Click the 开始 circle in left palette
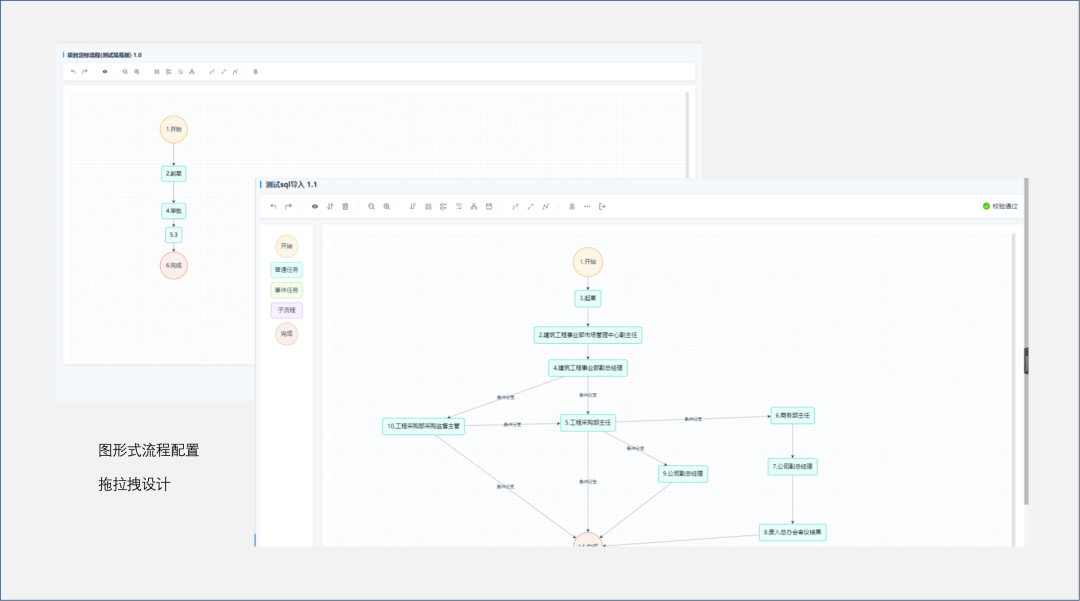Viewport: 1080px width, 601px height. [287, 246]
